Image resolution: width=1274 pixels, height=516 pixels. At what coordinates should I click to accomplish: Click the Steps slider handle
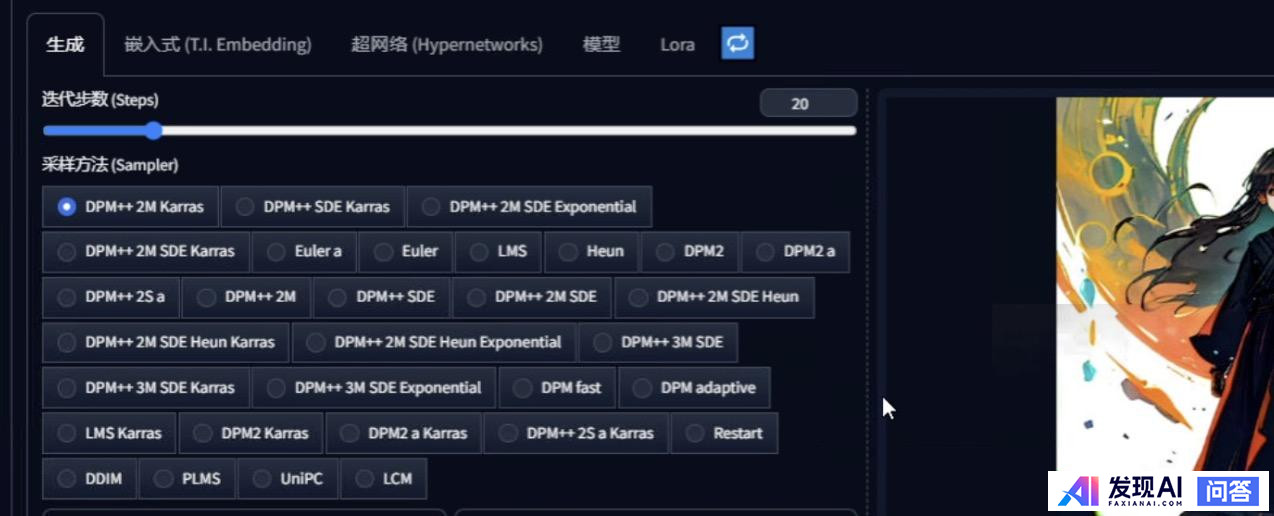pyautogui.click(x=153, y=130)
